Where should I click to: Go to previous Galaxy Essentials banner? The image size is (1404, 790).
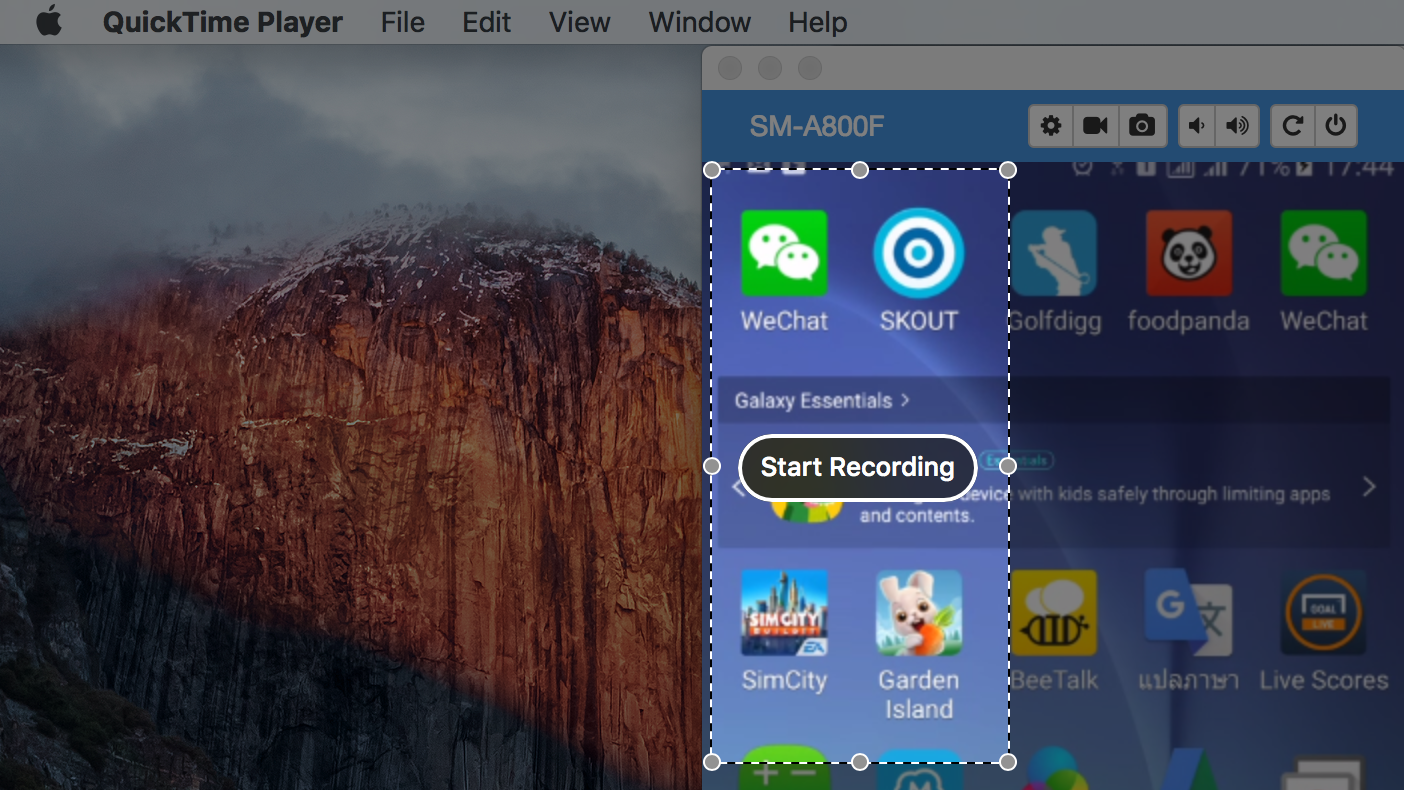(x=738, y=488)
